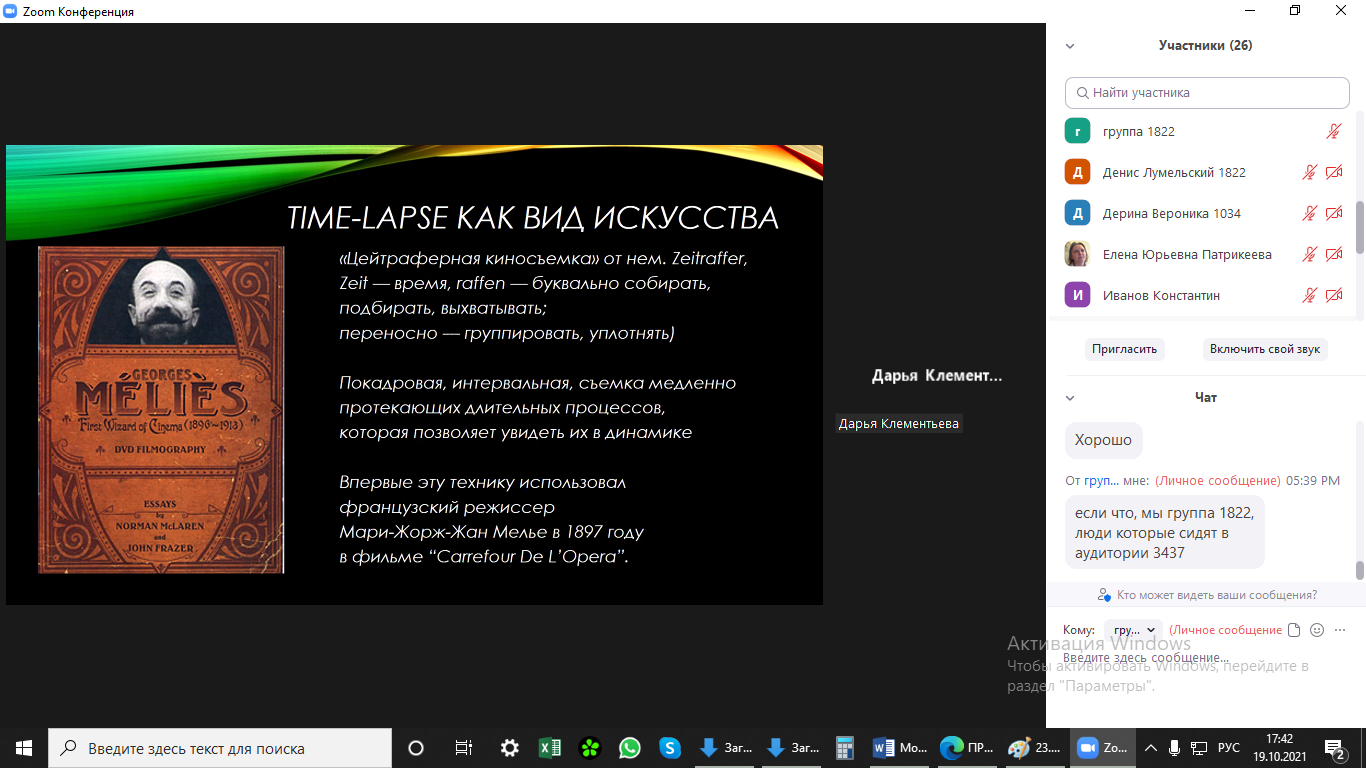
Task: Click the Хорошо chat message bubble
Action: pyautogui.click(x=1103, y=440)
